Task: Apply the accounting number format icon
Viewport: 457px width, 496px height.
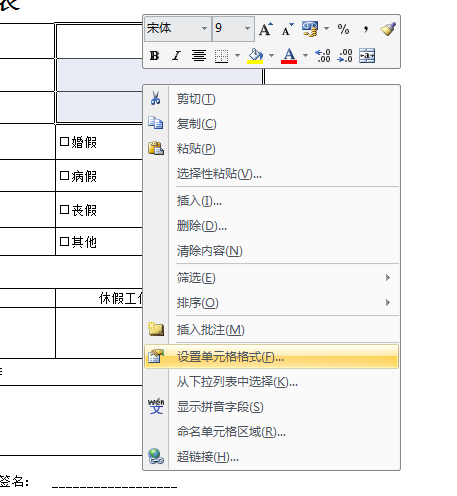Action: pos(310,29)
